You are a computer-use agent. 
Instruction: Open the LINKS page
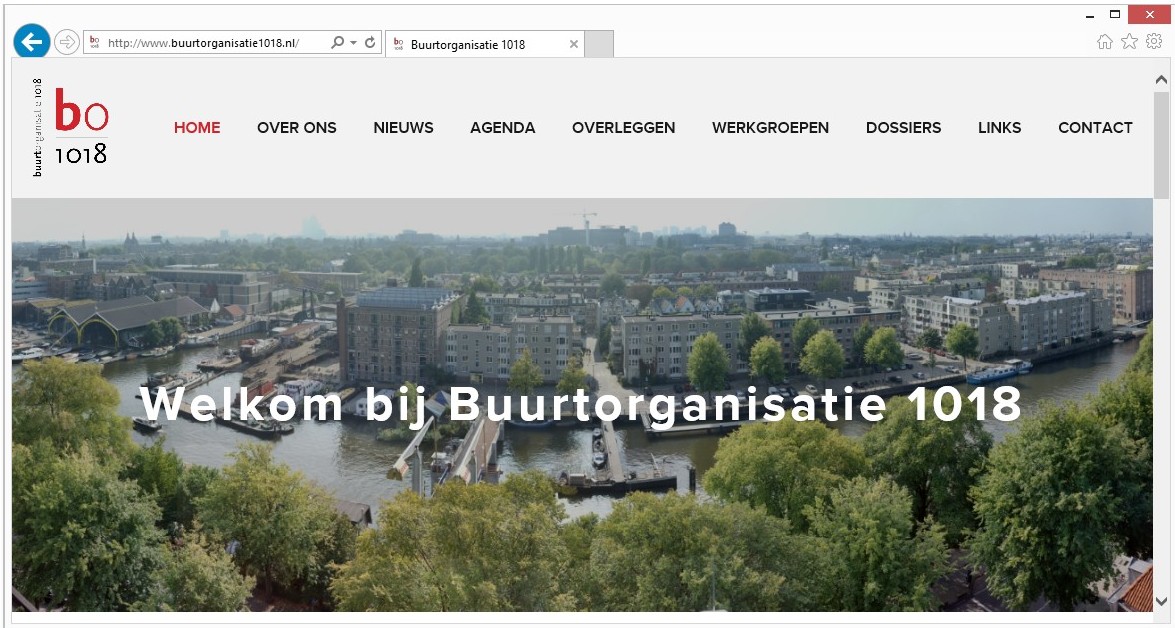(x=1000, y=128)
